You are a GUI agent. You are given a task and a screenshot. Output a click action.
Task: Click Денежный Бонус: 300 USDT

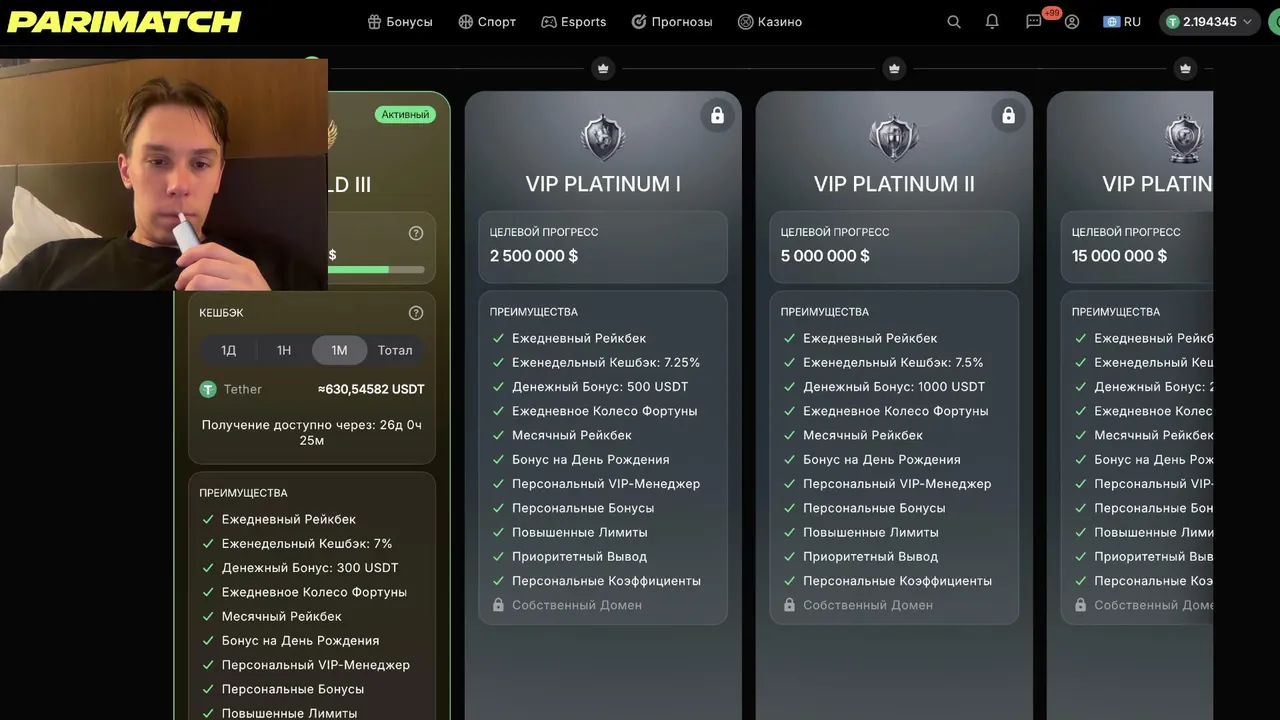[310, 567]
